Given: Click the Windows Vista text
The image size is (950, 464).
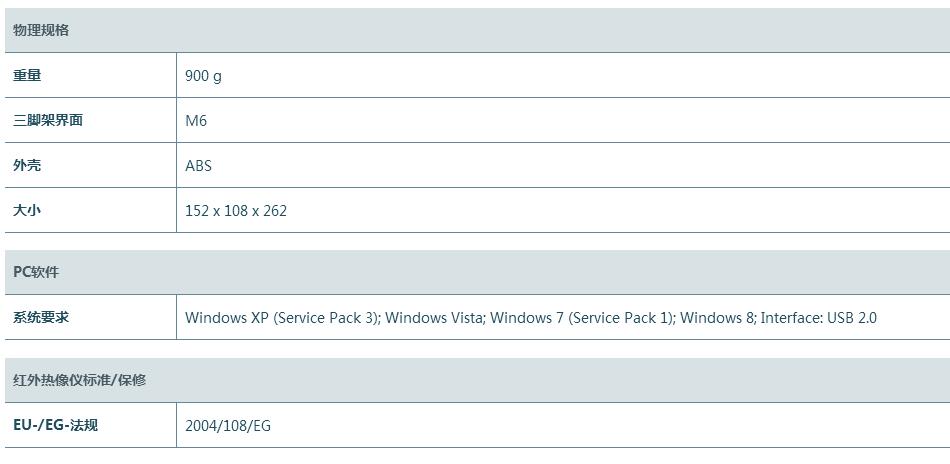Looking at the screenshot, I should coord(434,317).
